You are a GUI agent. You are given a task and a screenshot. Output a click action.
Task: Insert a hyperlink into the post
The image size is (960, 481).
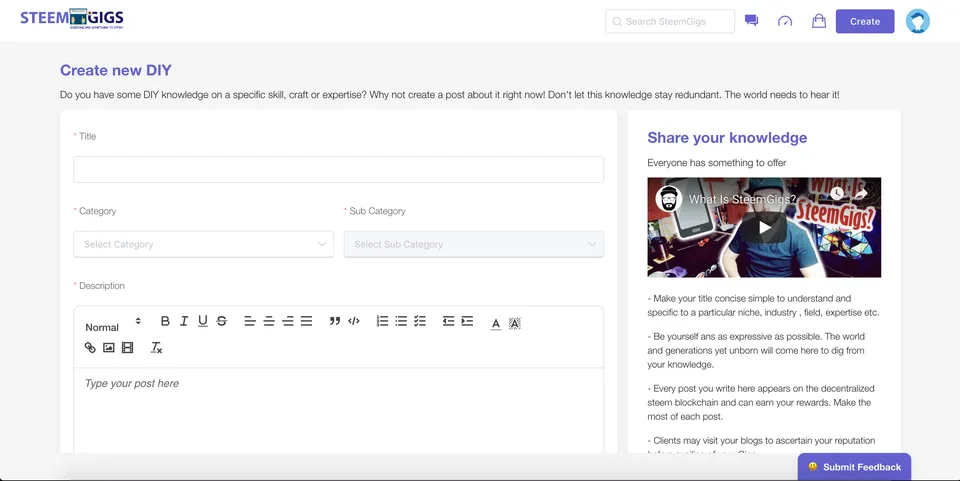click(x=90, y=348)
